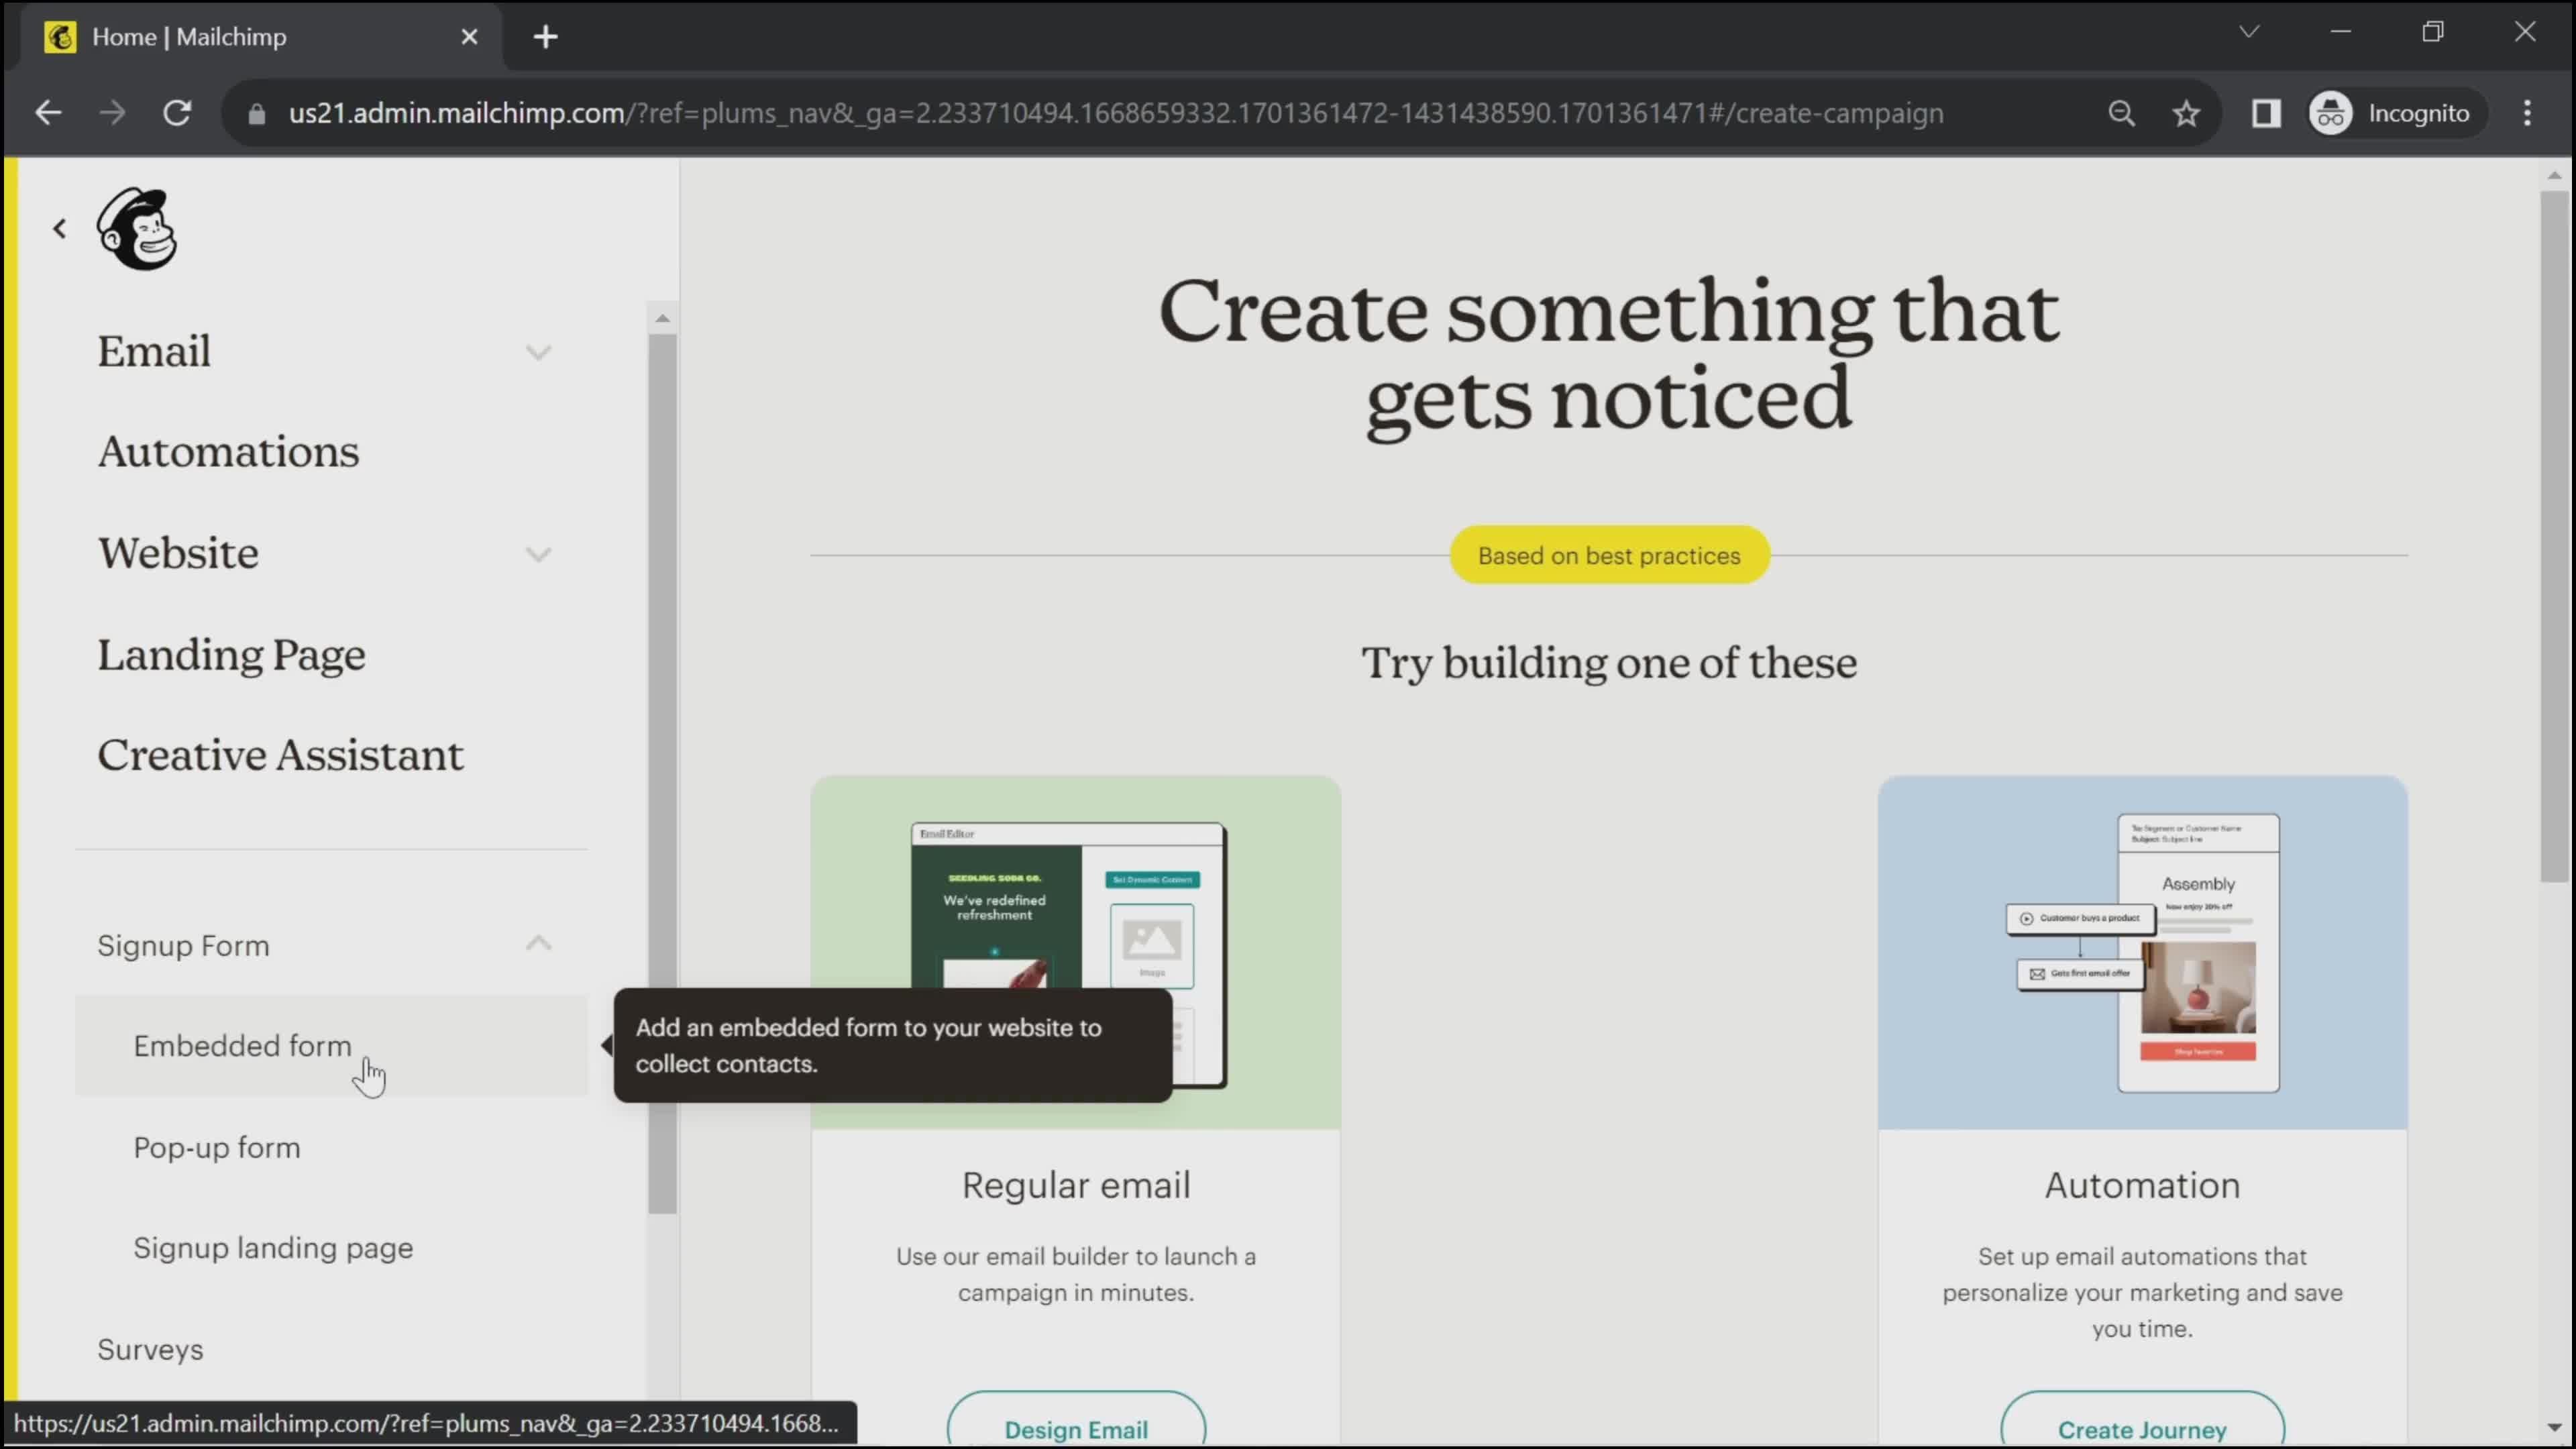Click the refresh page icon

click(177, 111)
